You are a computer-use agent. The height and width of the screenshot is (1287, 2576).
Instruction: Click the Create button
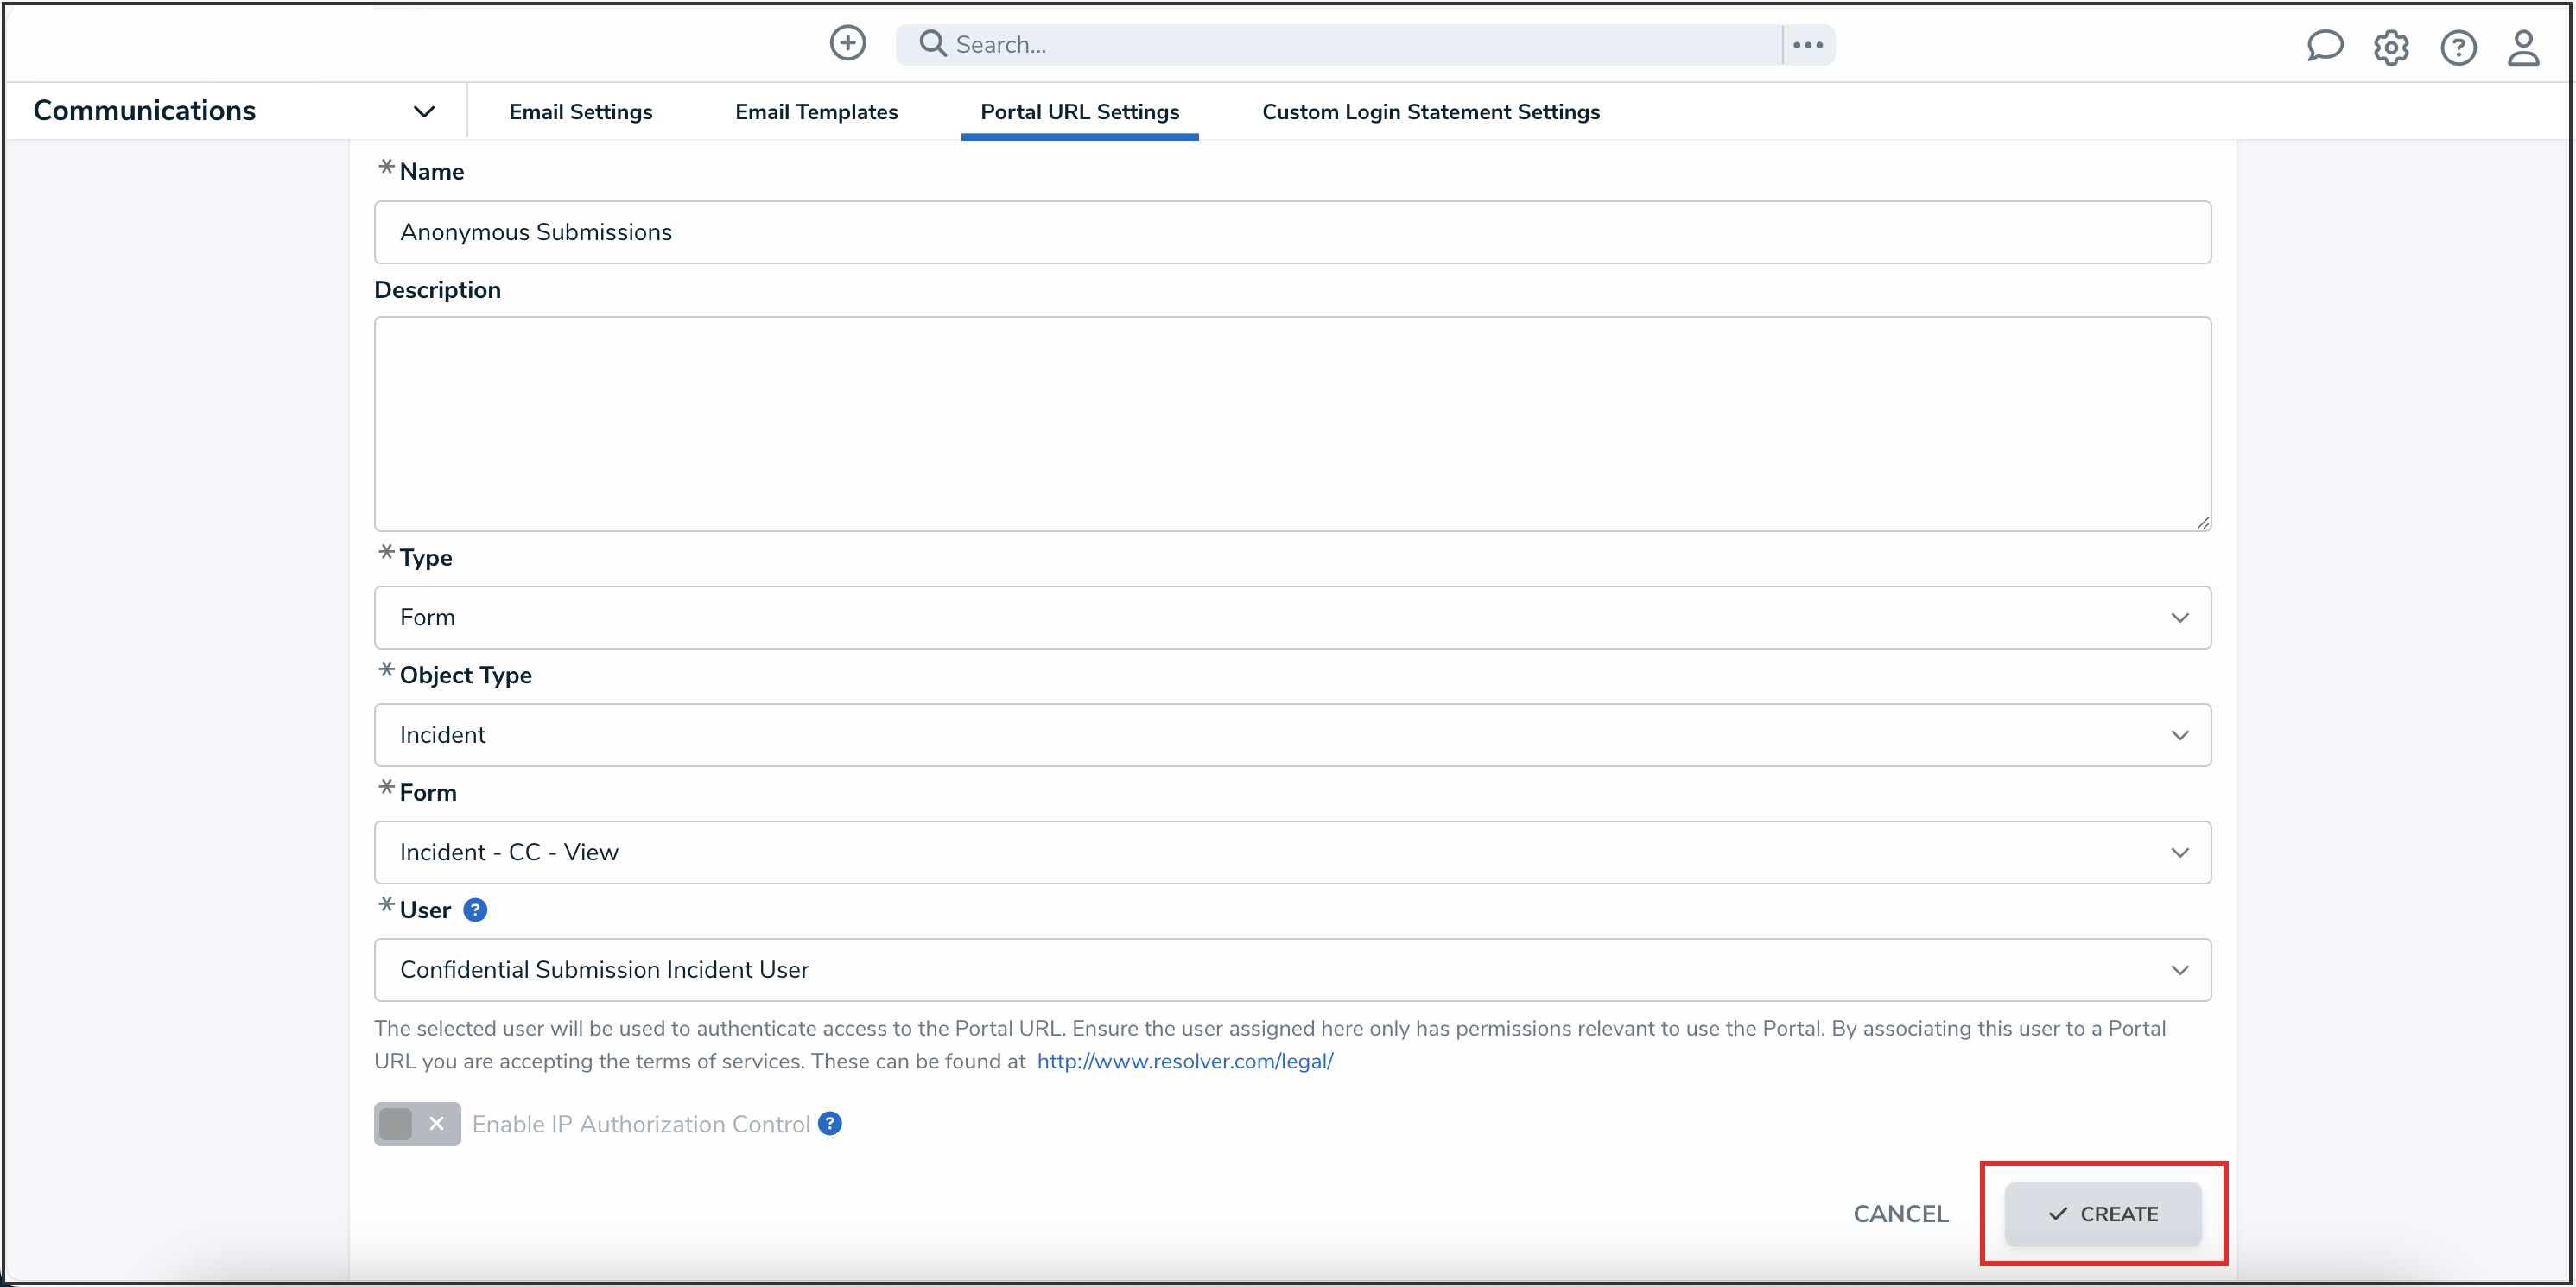tap(2102, 1214)
